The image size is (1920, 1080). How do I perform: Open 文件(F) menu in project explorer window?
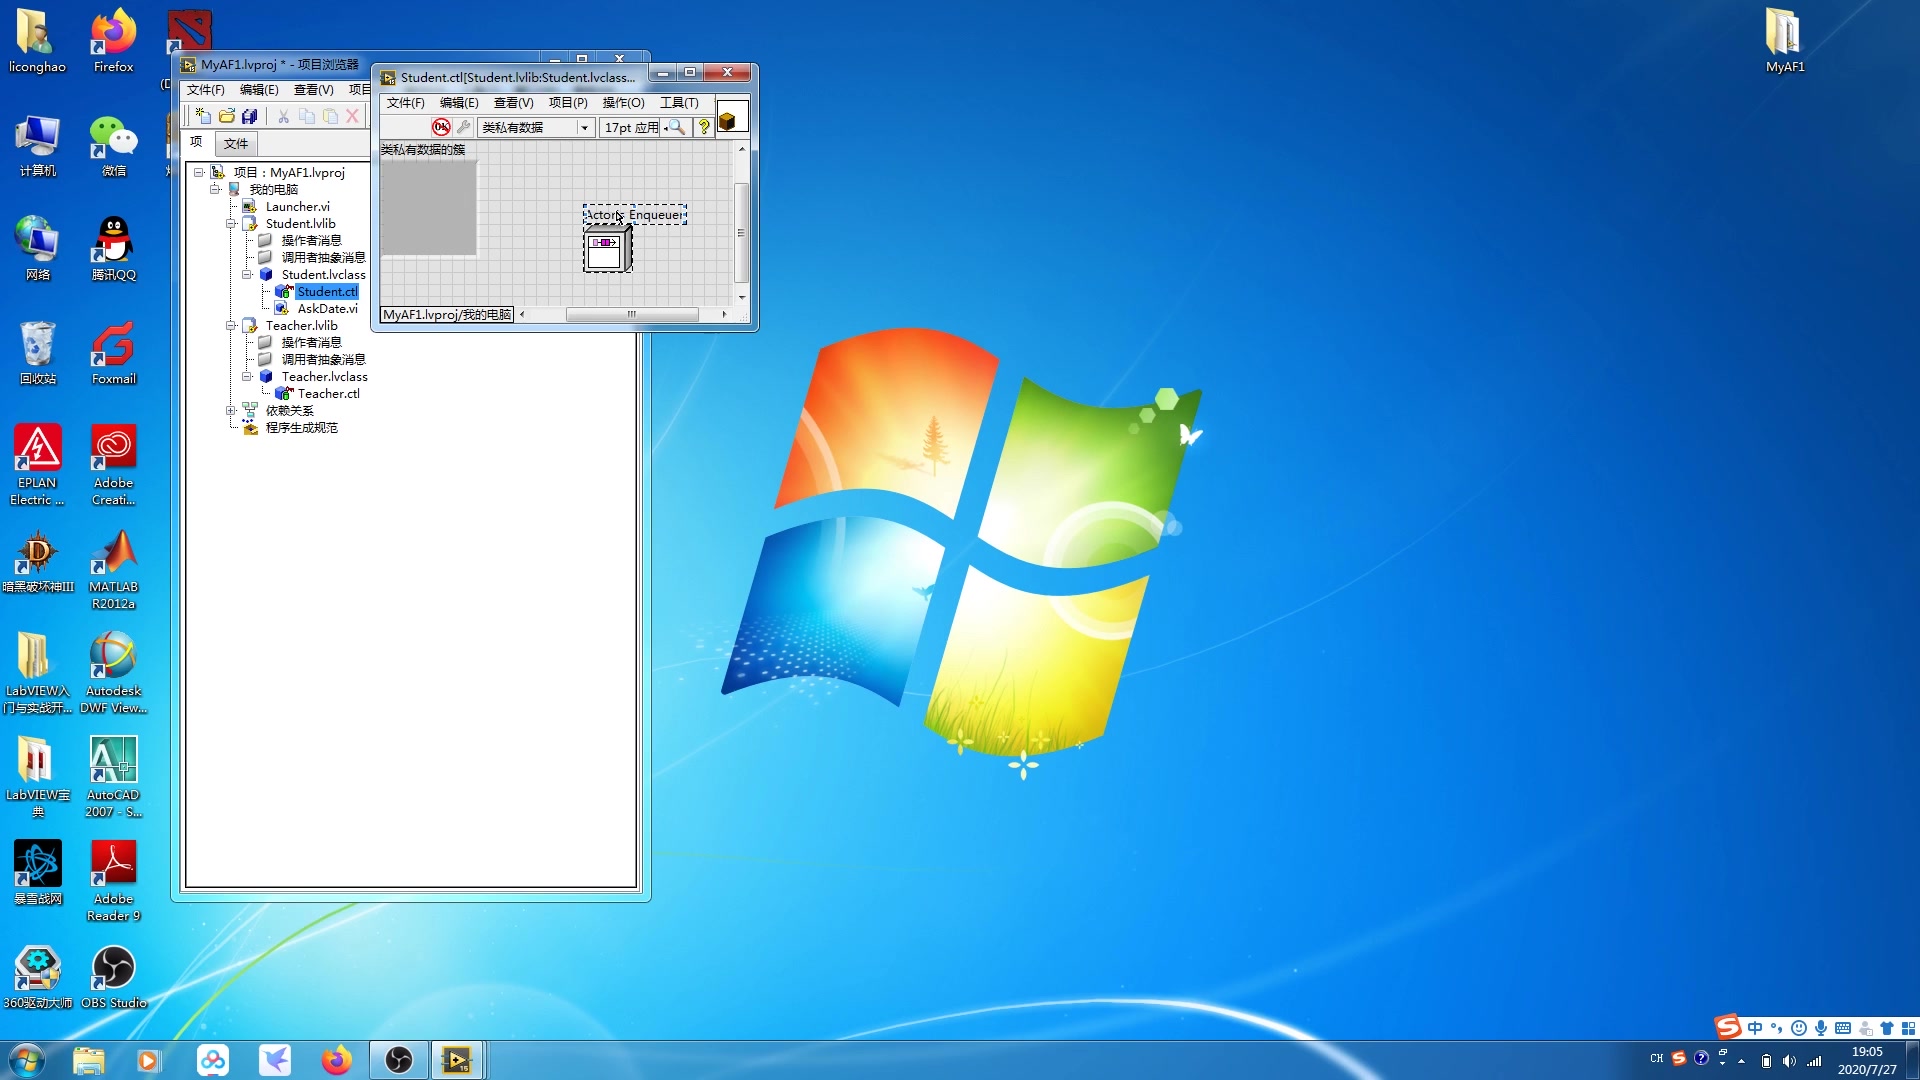205,90
